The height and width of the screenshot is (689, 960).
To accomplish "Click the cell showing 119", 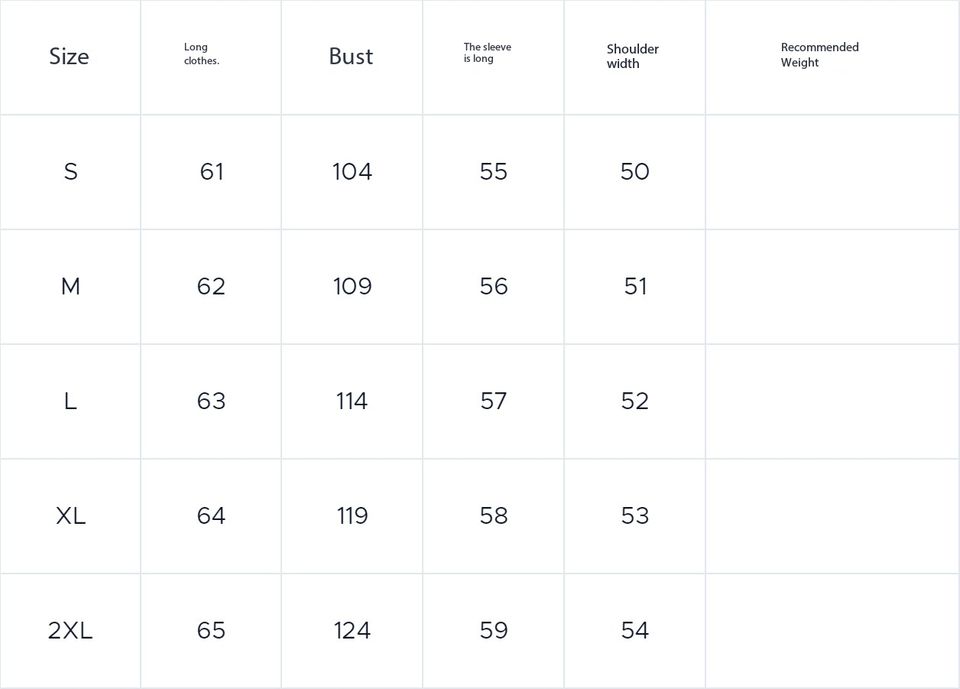I will click(352, 516).
